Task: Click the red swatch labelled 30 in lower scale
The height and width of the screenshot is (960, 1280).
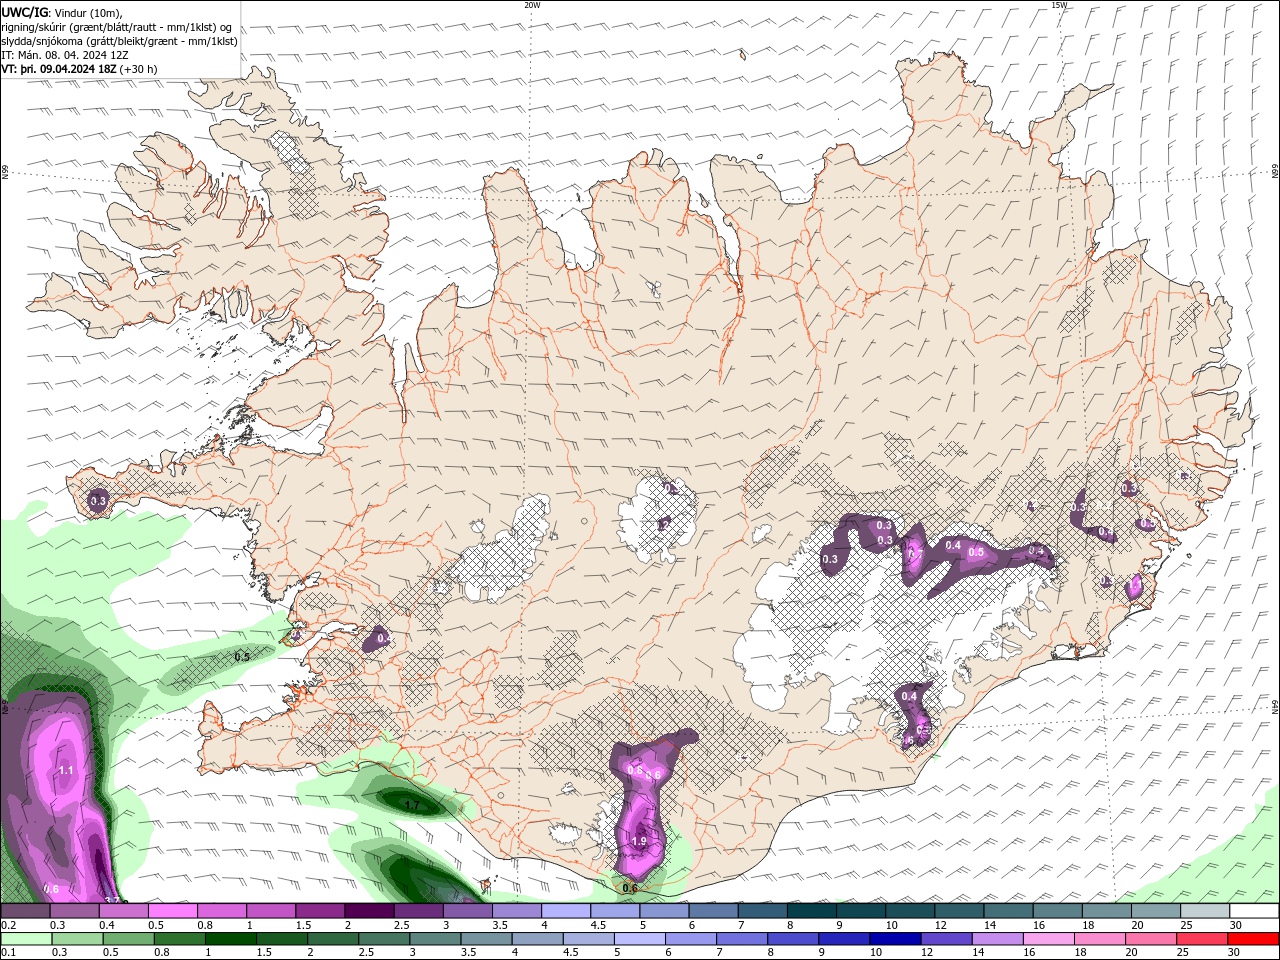Action: [x=1254, y=939]
